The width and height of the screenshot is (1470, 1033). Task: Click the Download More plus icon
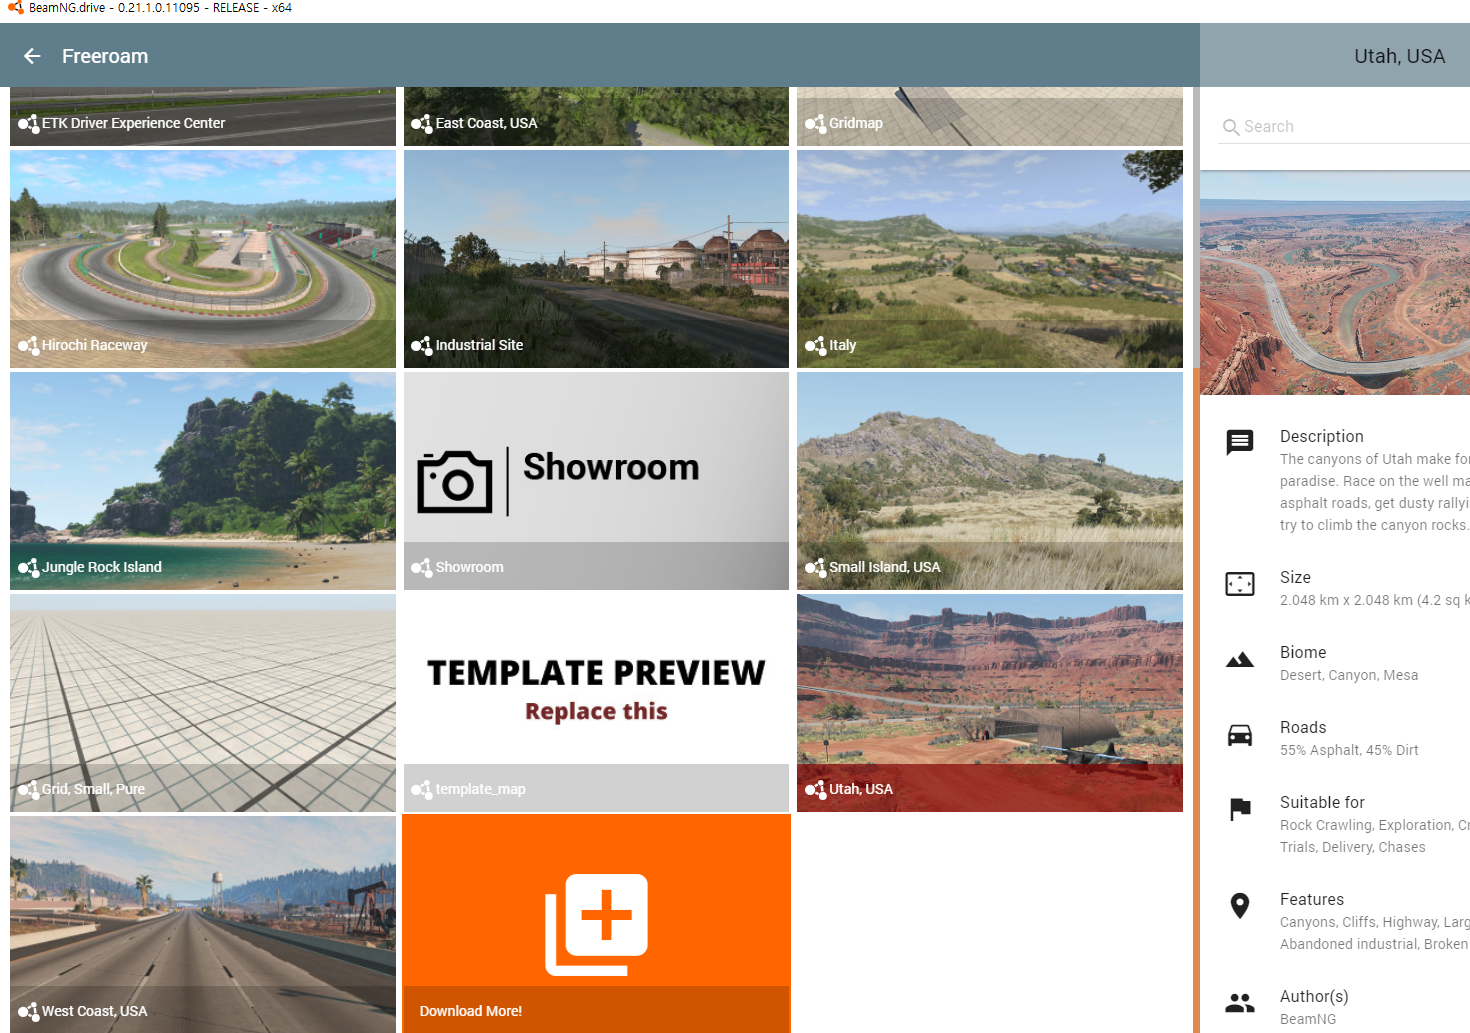pyautogui.click(x=596, y=925)
